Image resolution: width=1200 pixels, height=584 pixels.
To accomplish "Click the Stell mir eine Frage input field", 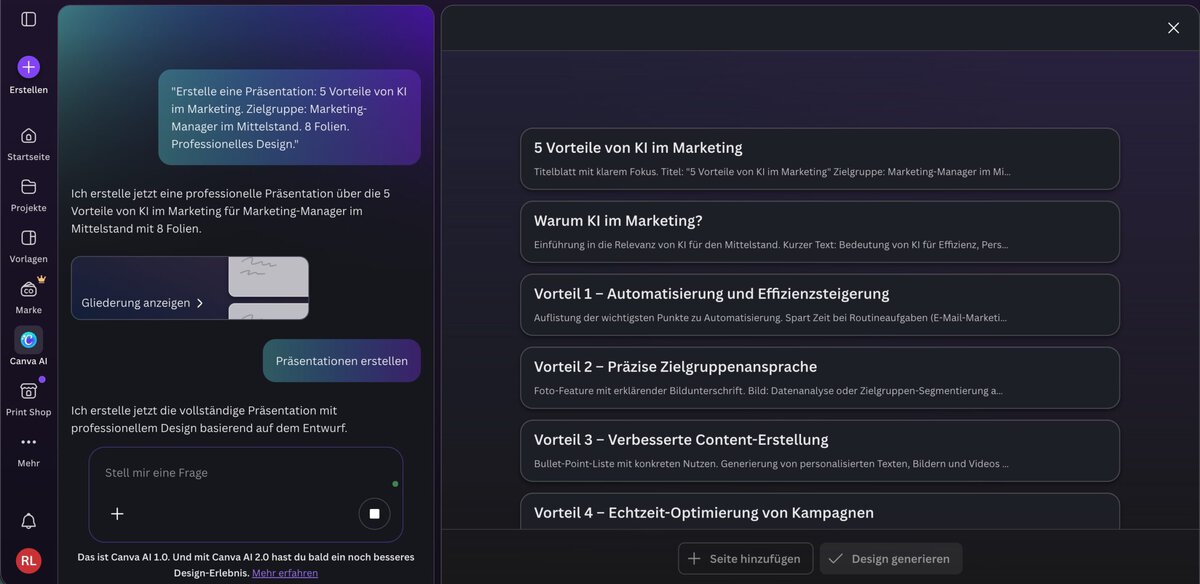I will [200, 472].
